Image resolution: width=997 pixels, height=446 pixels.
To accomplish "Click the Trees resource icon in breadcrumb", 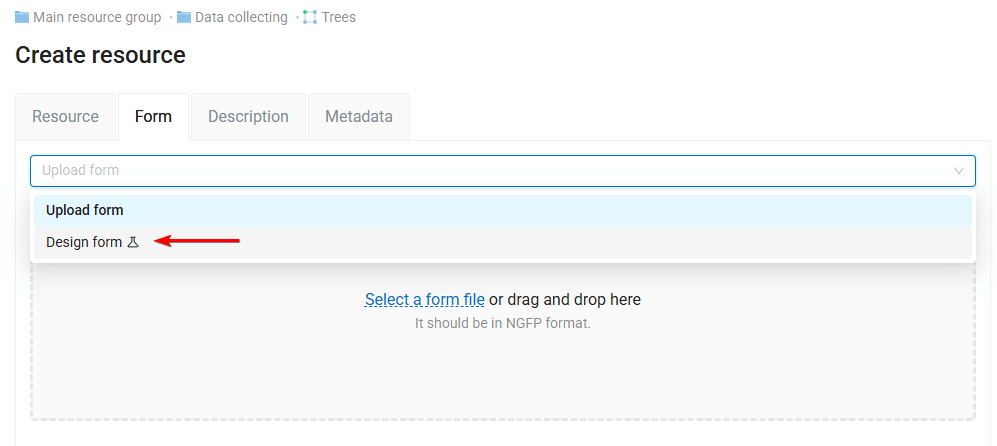I will pyautogui.click(x=310, y=17).
